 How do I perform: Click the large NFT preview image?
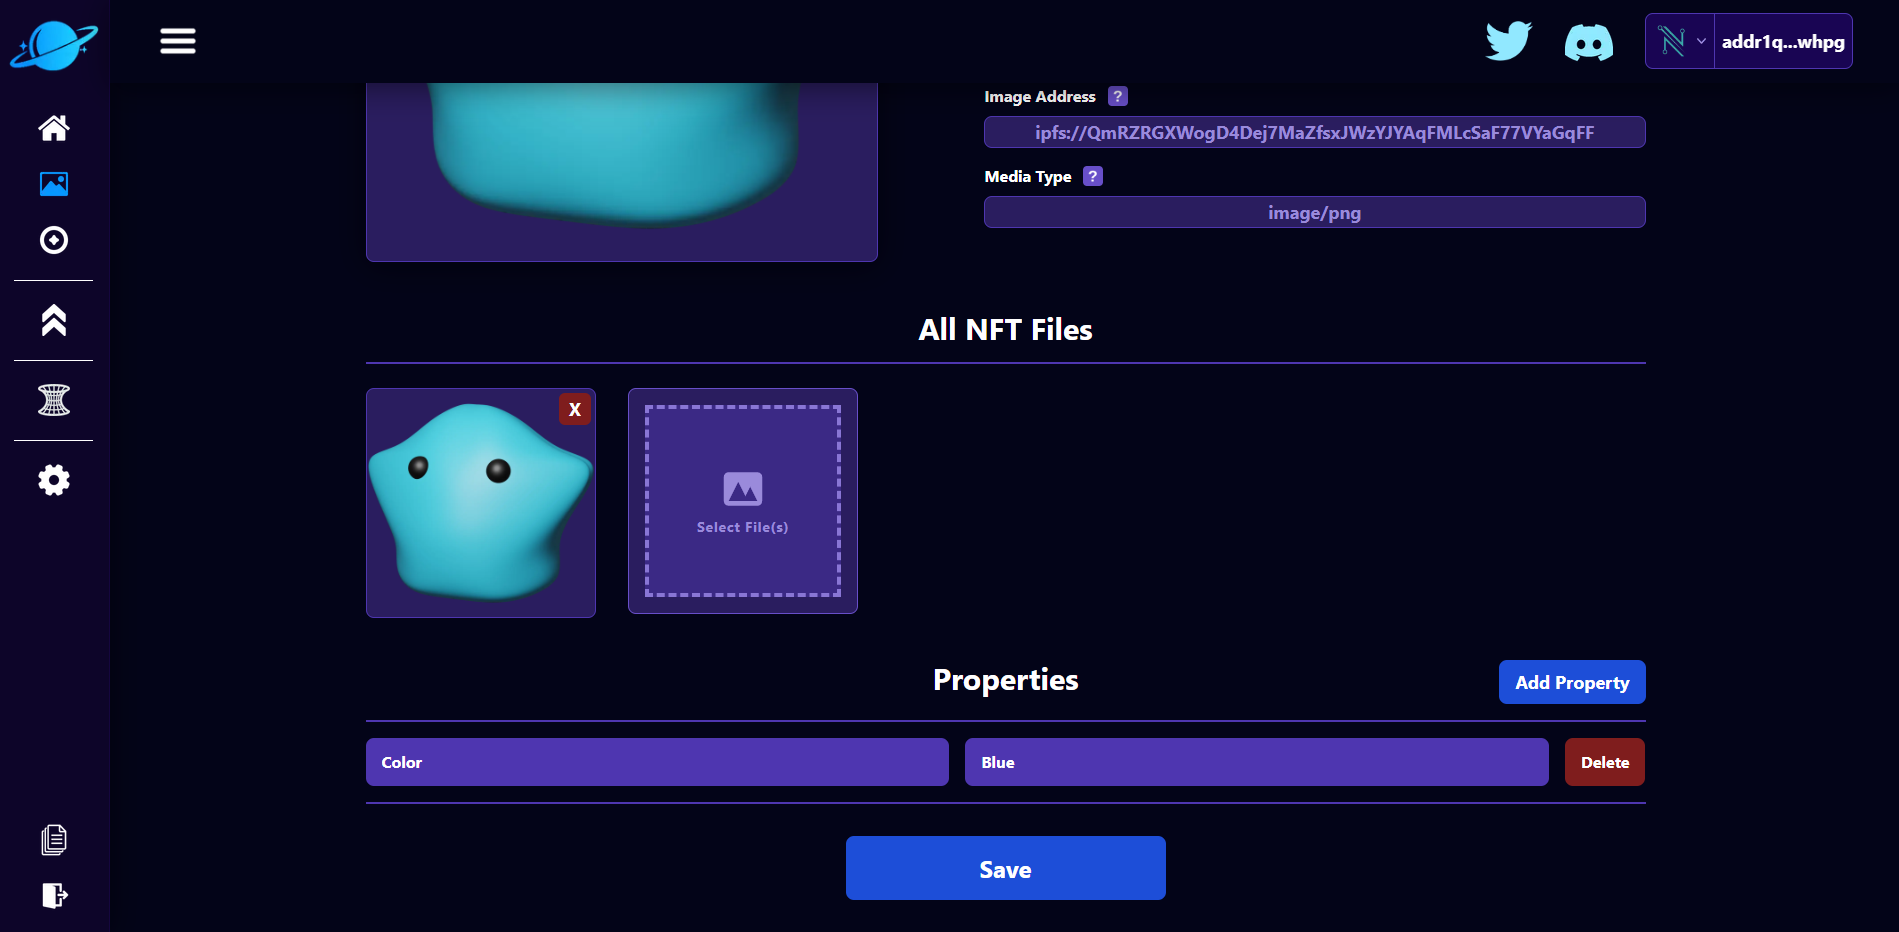pos(622,172)
